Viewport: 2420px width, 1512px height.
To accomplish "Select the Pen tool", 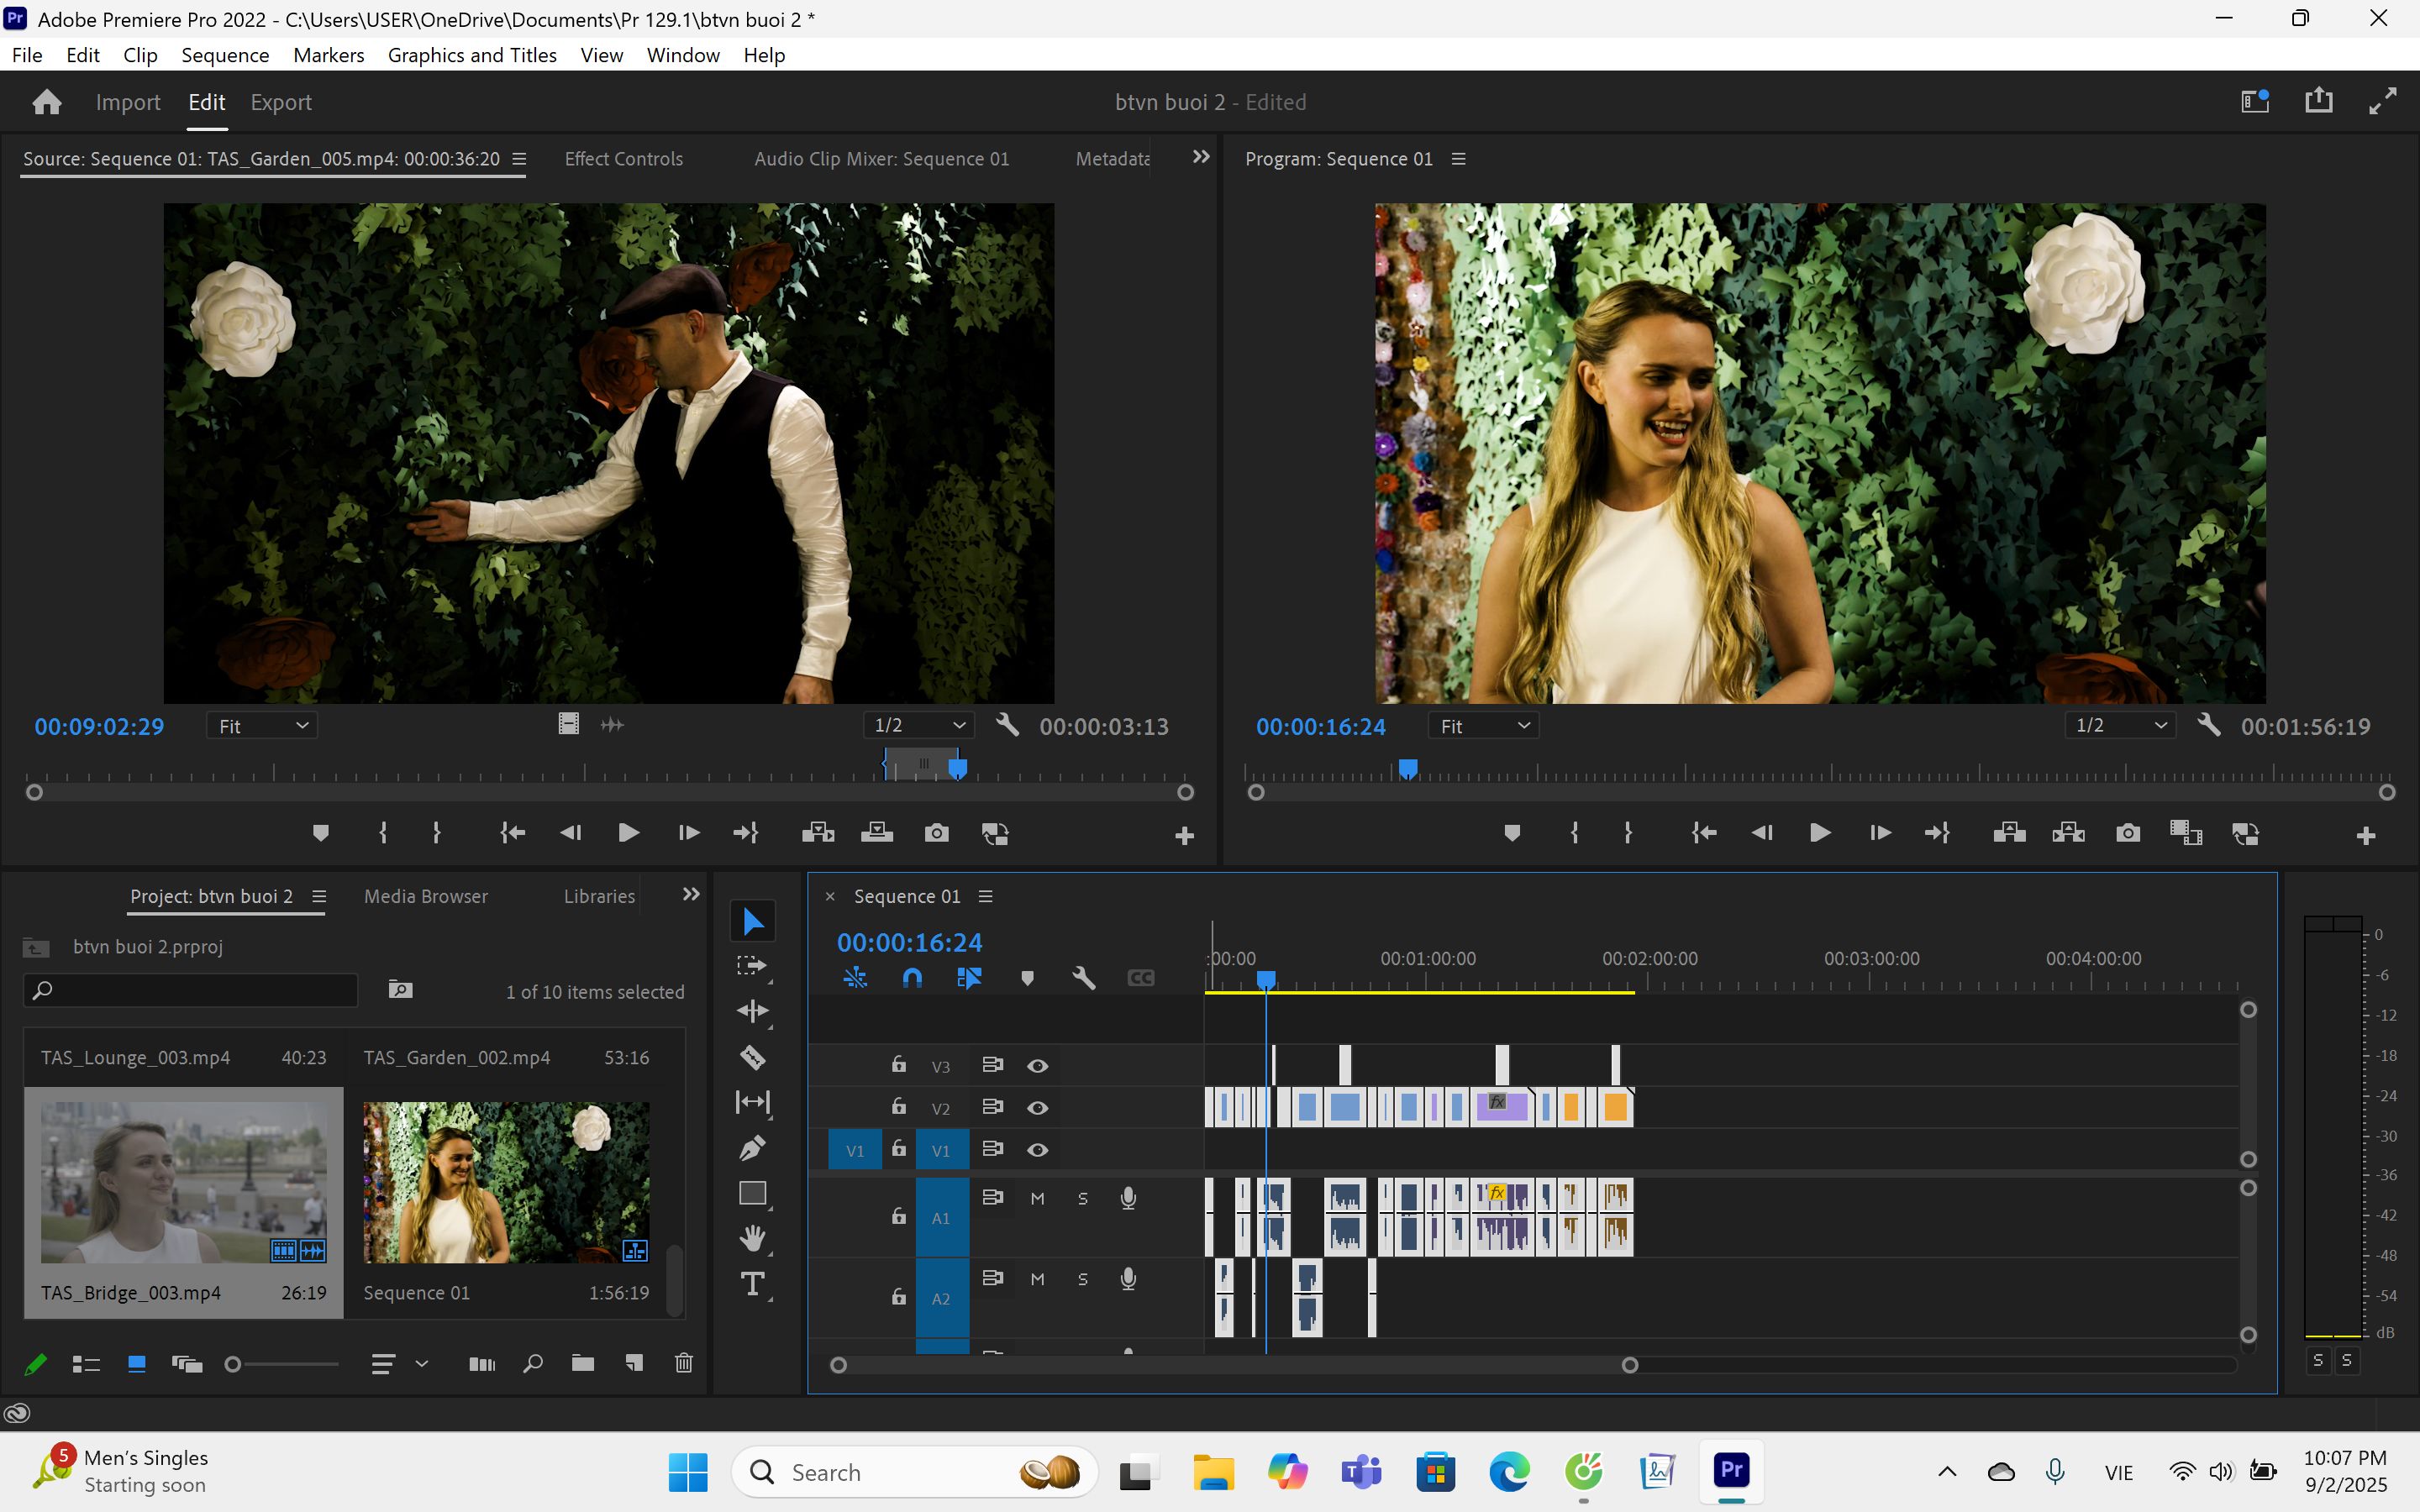I will pos(752,1148).
